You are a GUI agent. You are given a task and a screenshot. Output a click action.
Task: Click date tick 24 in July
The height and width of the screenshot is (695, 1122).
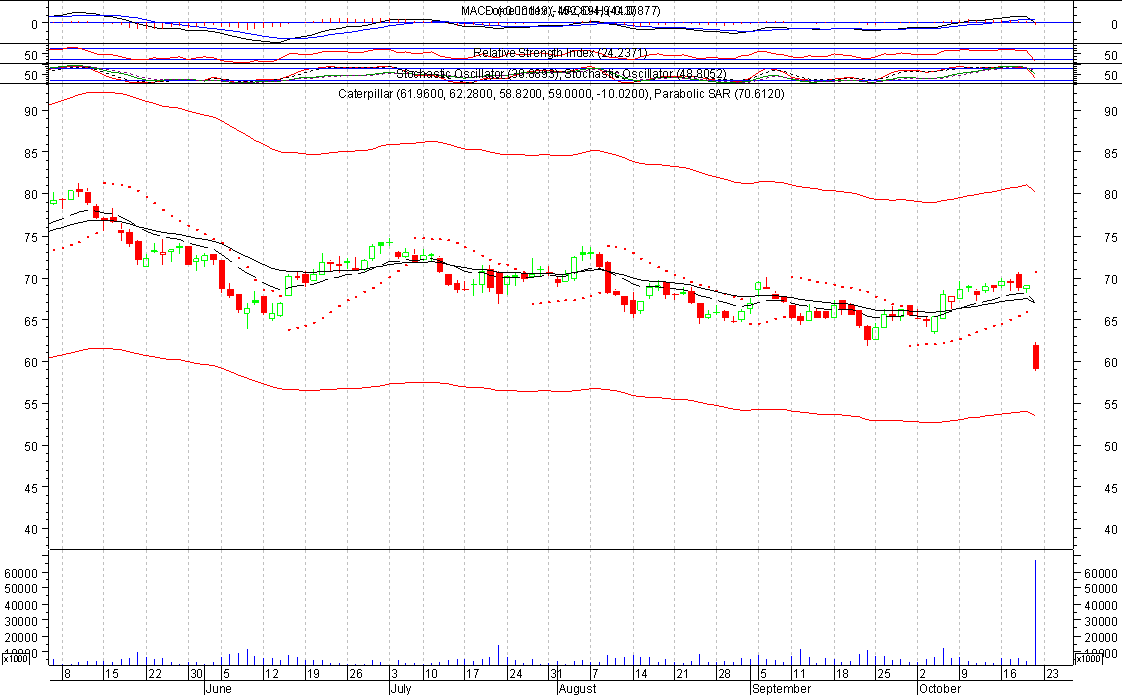click(x=515, y=674)
